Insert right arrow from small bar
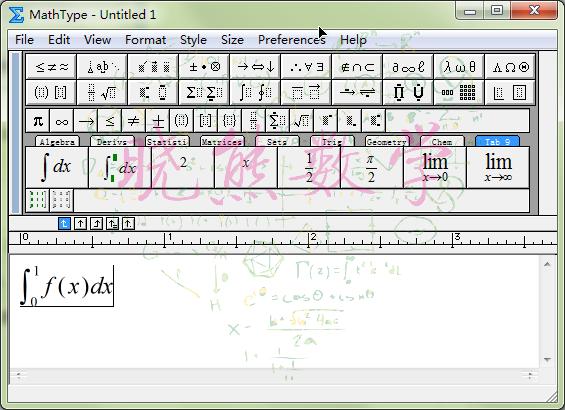The image size is (565, 410). coord(86,121)
